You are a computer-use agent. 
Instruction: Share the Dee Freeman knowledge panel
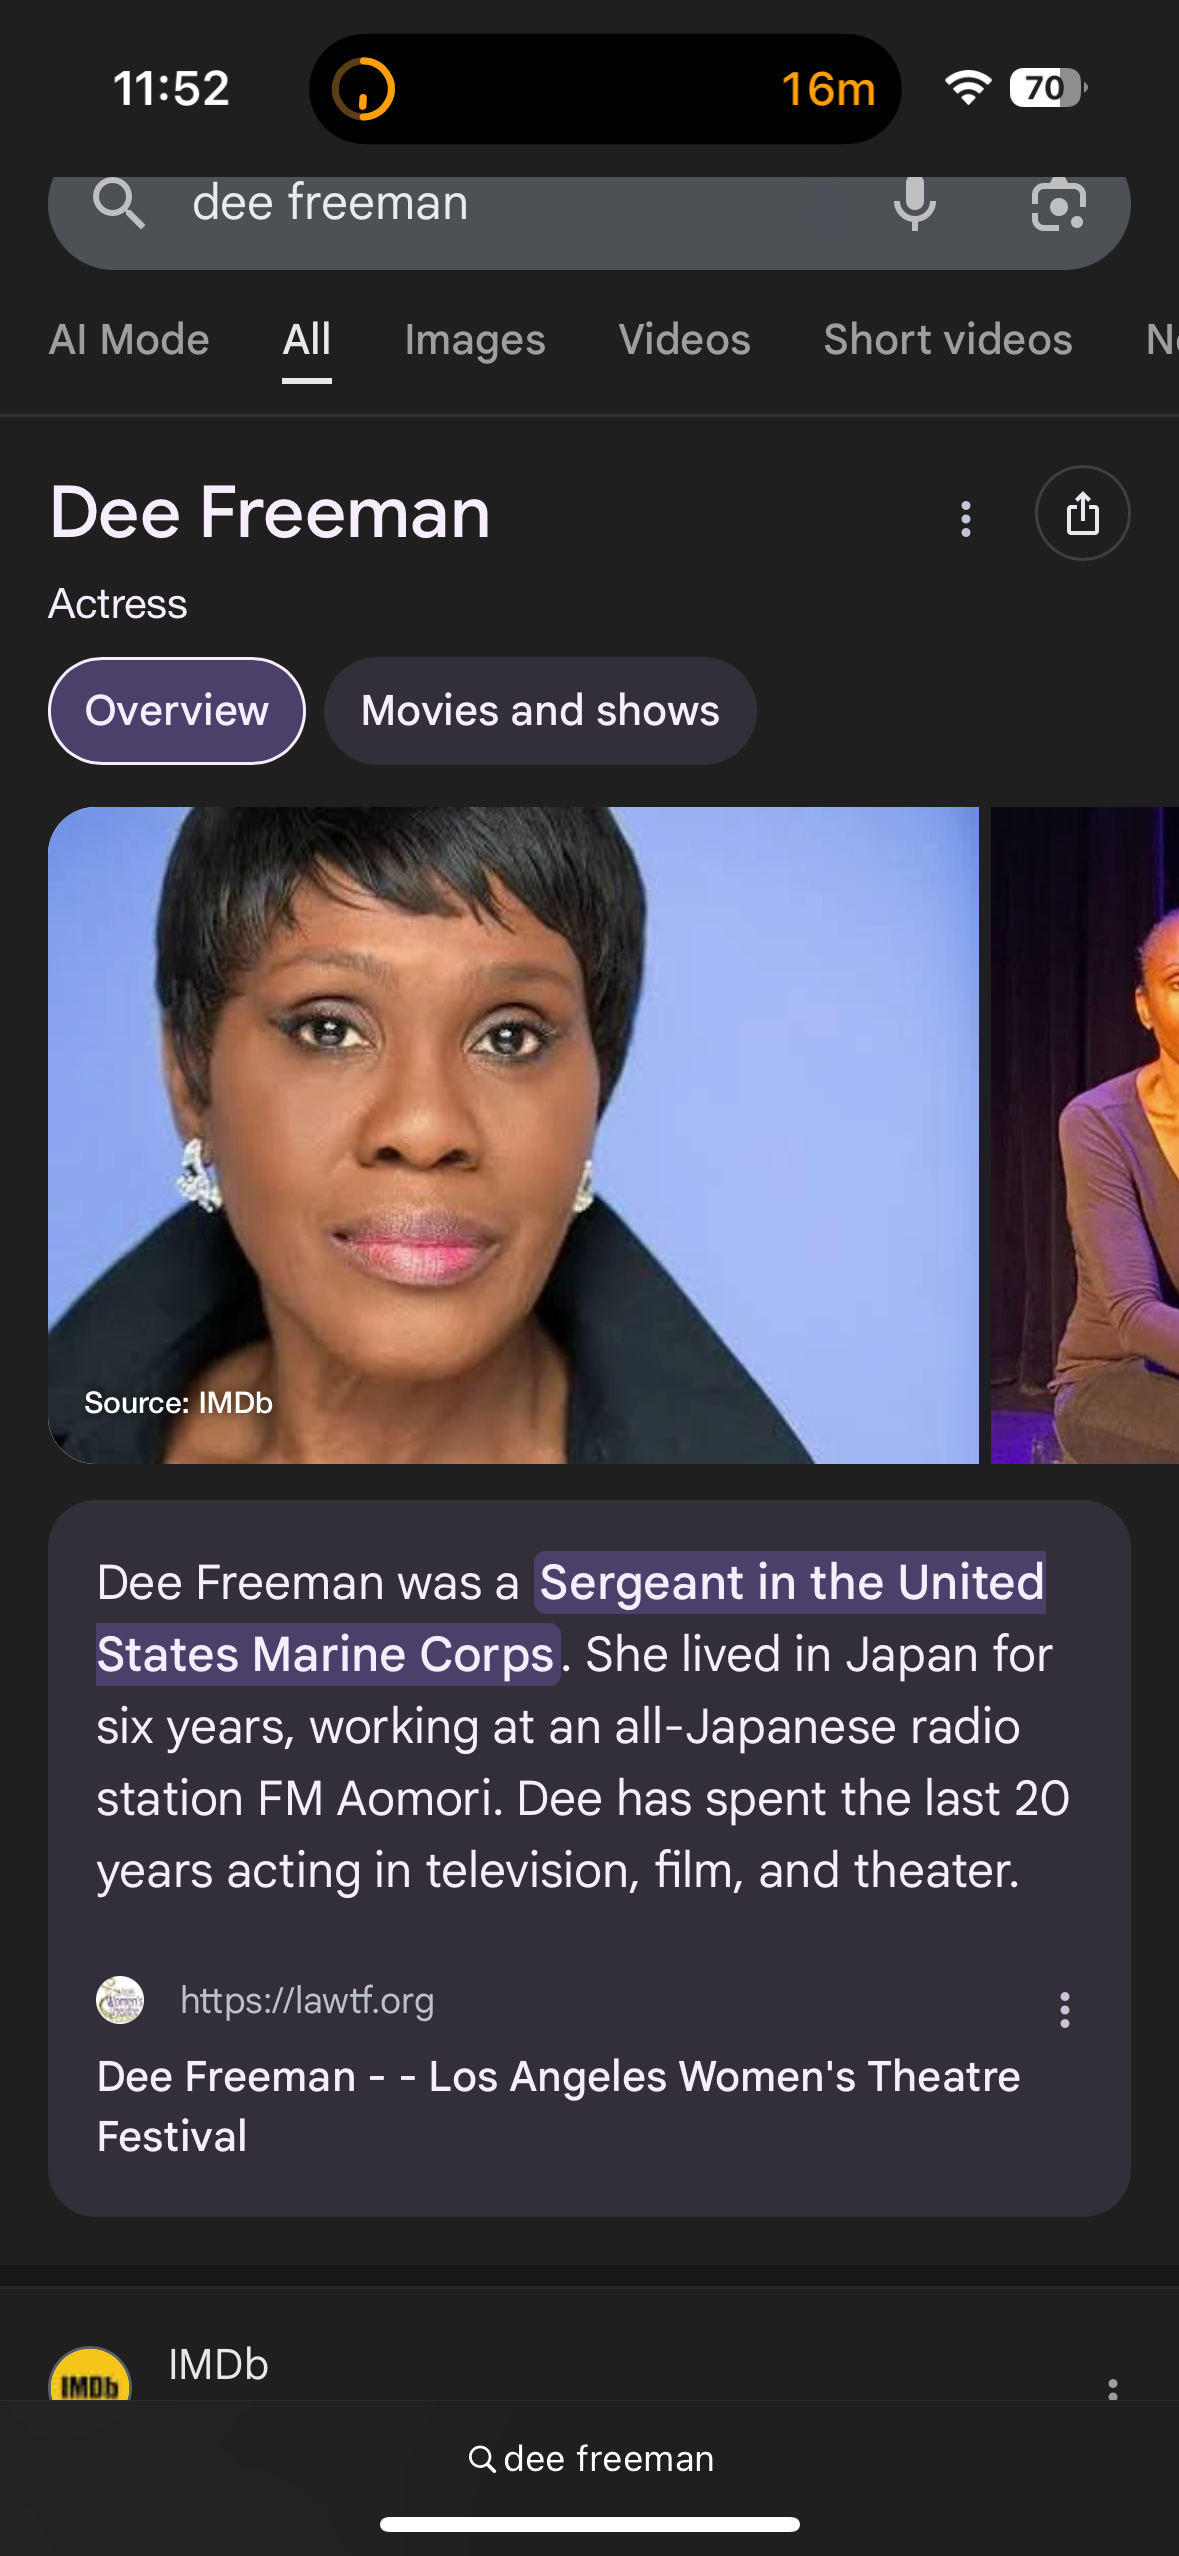point(1082,514)
